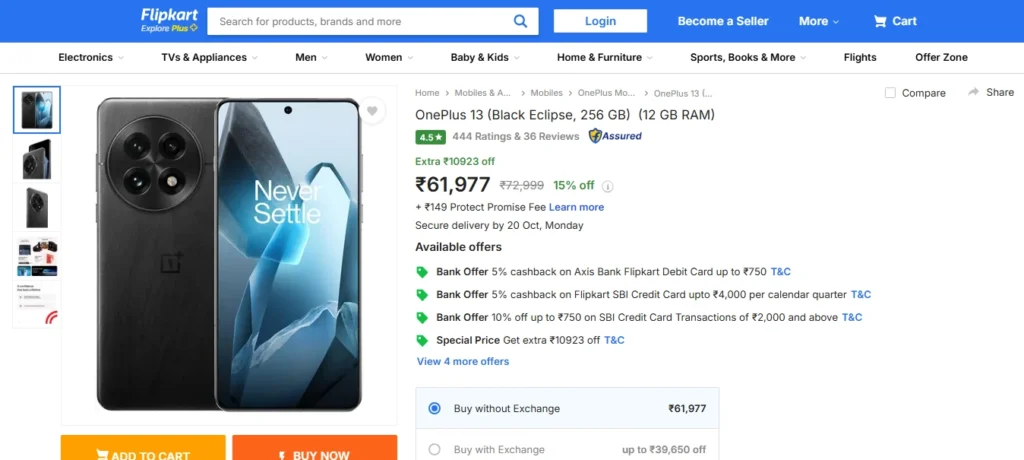Image resolution: width=1024 pixels, height=460 pixels.
Task: Add phone to wishlist heart icon
Action: (372, 111)
